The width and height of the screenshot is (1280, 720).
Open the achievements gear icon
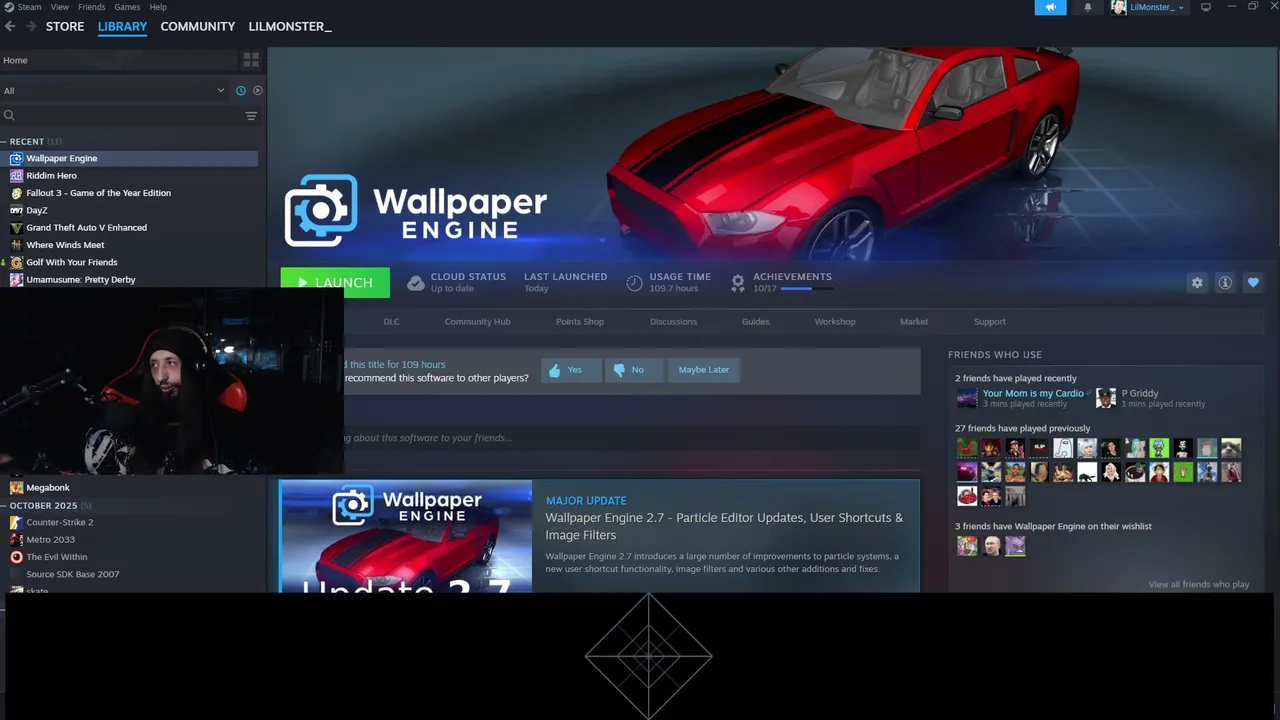[738, 283]
